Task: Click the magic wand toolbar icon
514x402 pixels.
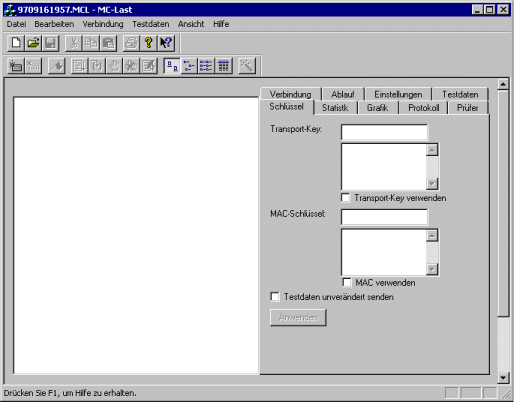Action: pyautogui.click(x=247, y=66)
